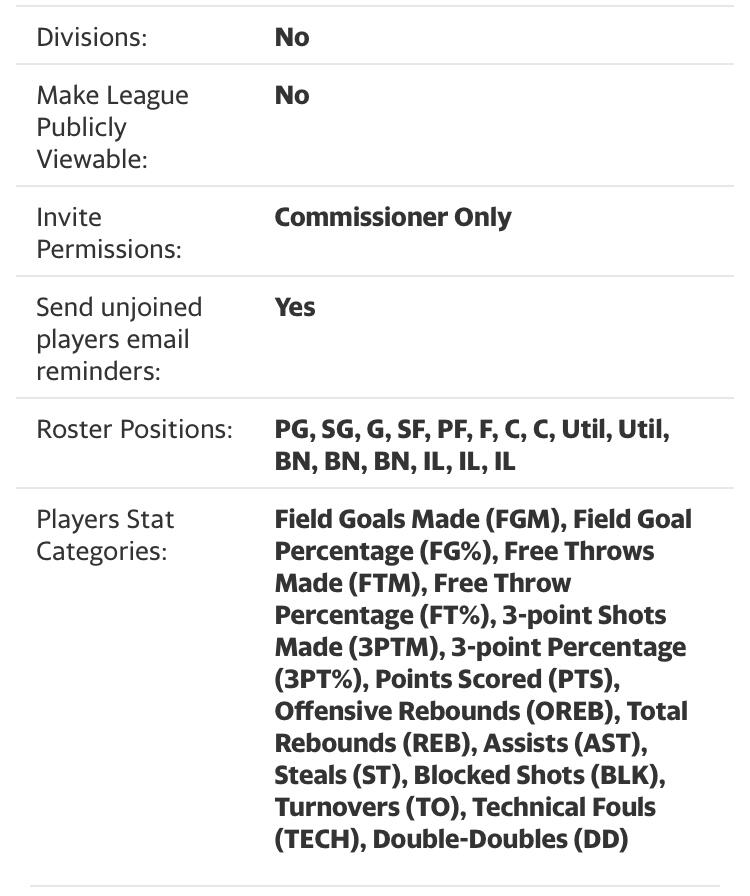Screen dimensions: 750x896
Task: Select Turnovers (TO) text
Action: coord(369,807)
